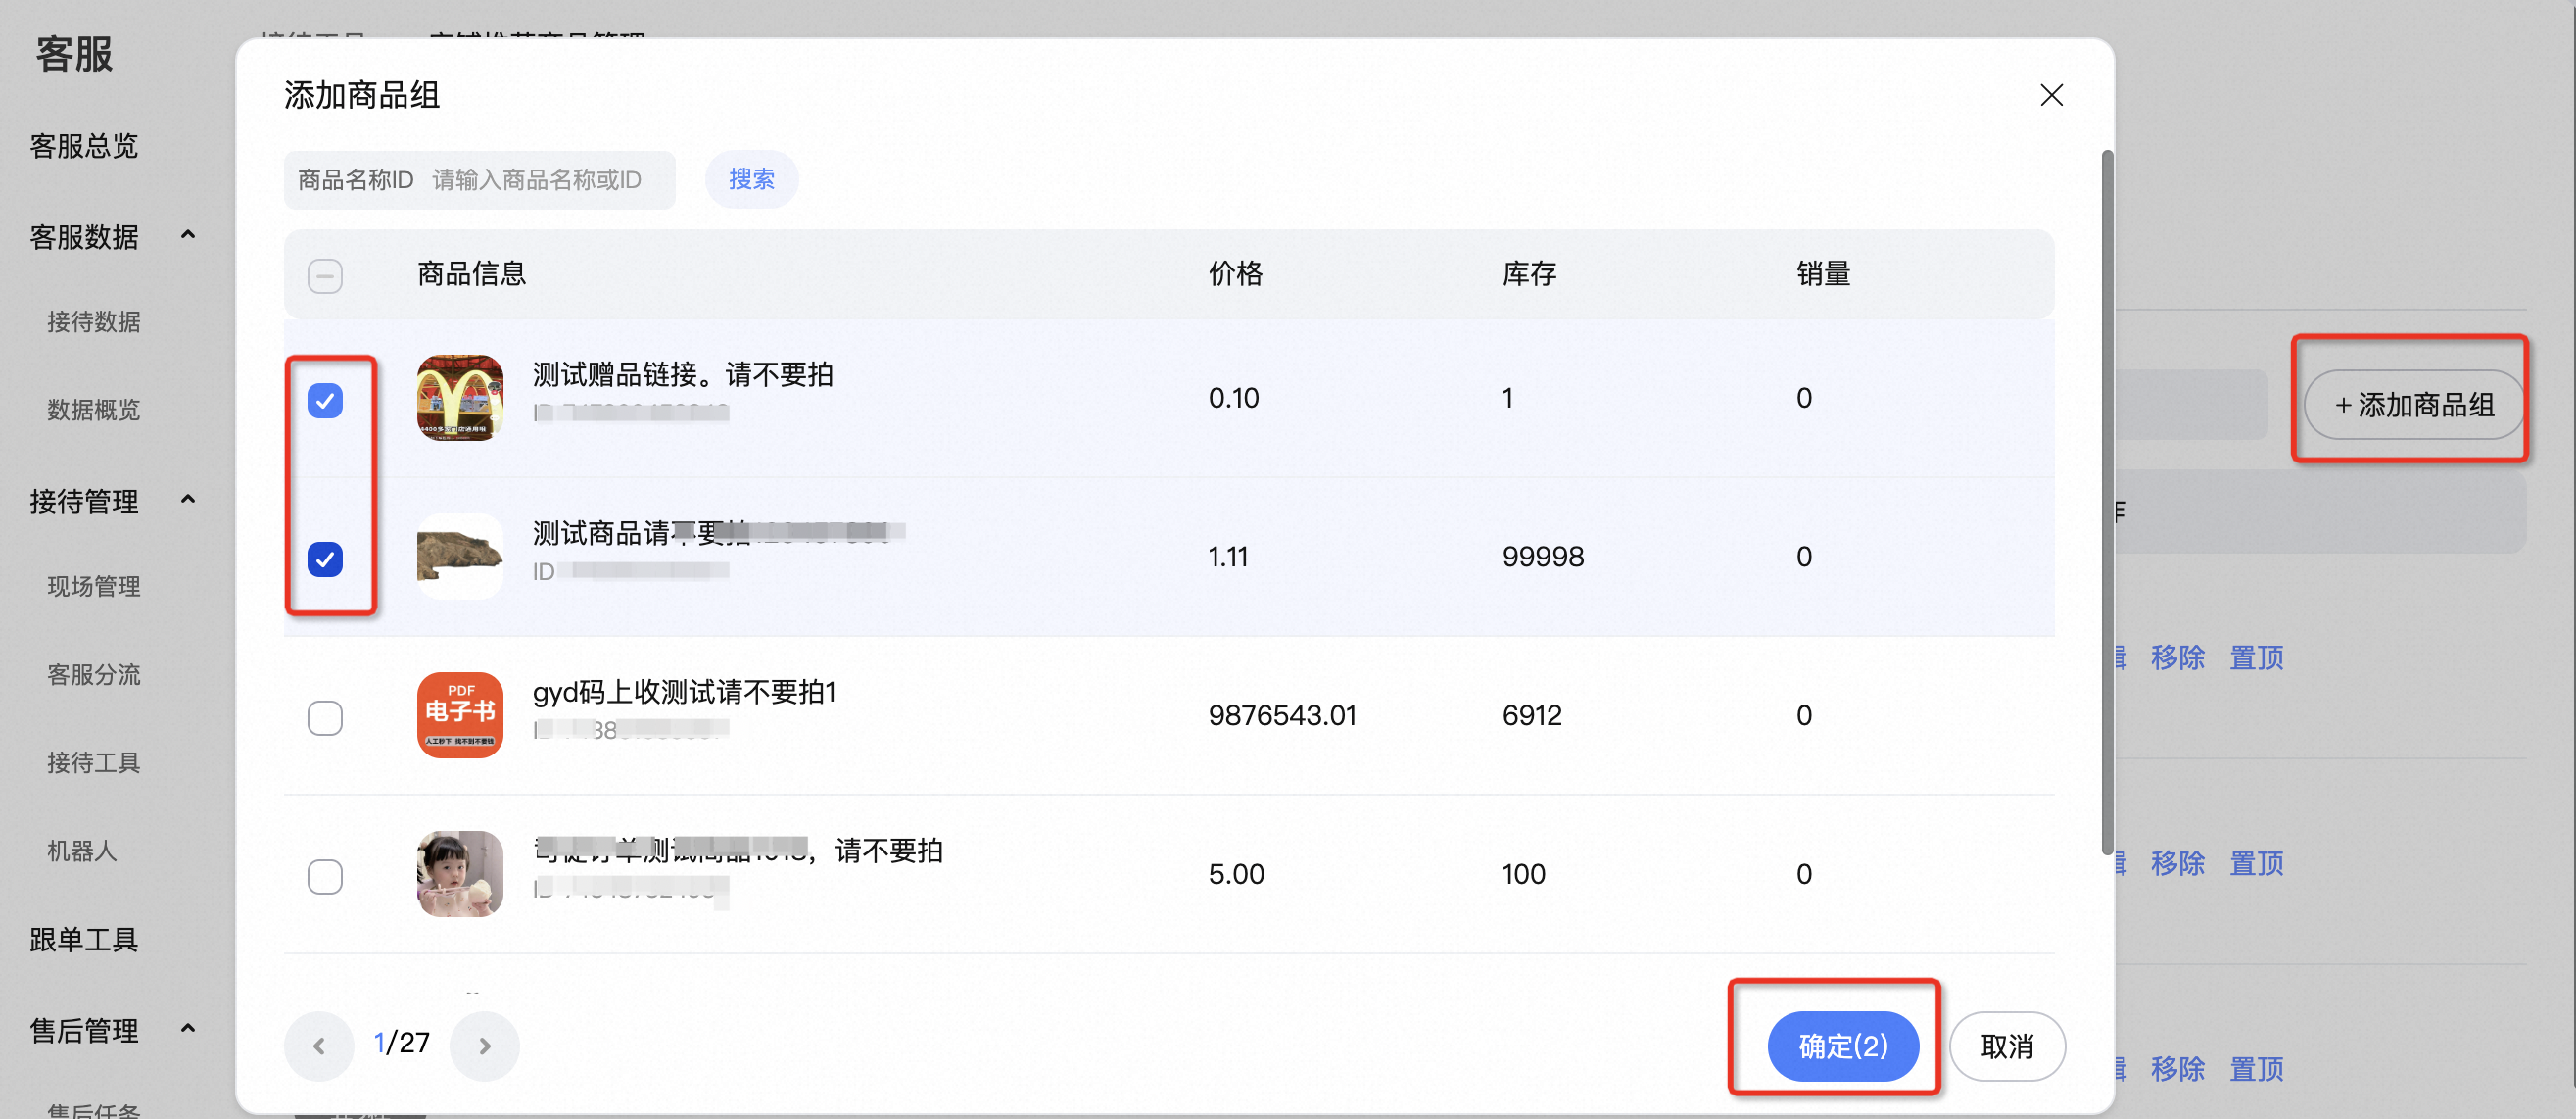Click the McDonald's product thumbnail

click(x=460, y=398)
